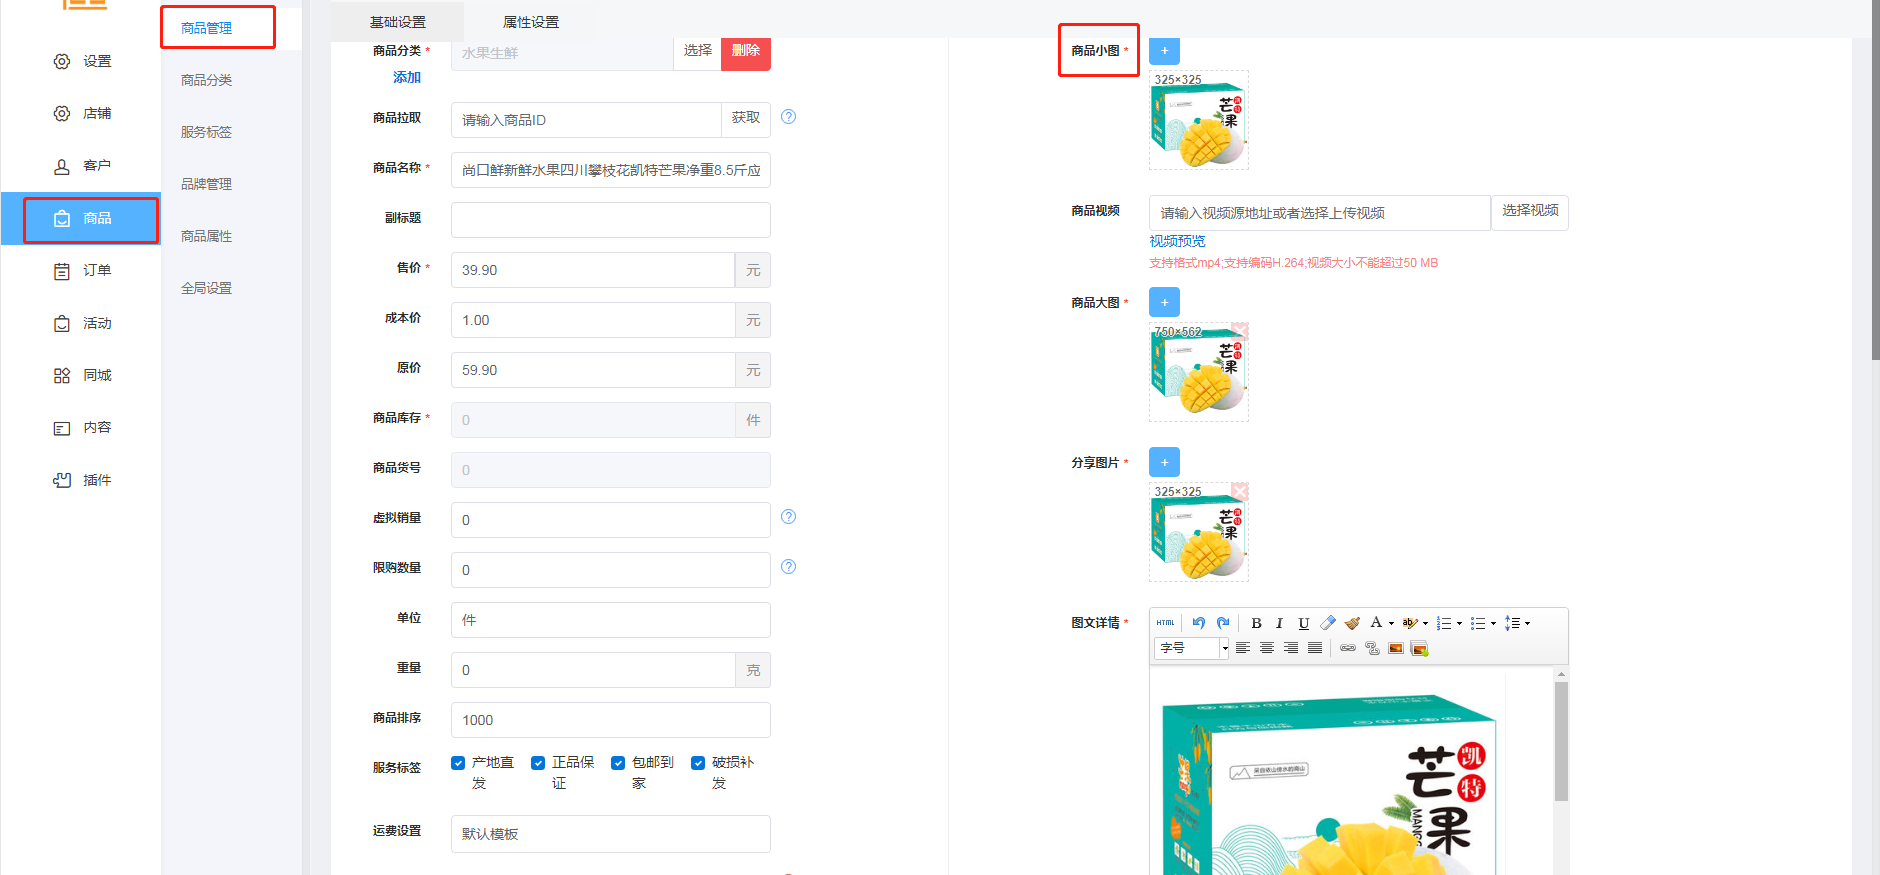Screen dimensions: 1880x875
Task: Clear formatting with eraser icon
Action: 1328,623
